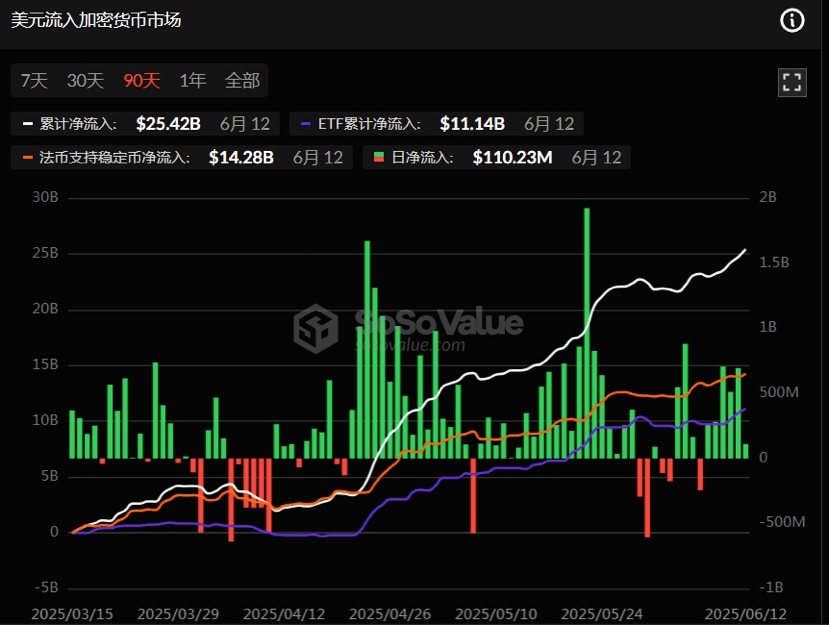Click the 2025/05/10 x-axis date label
This screenshot has height=625, width=829.
pos(496,614)
